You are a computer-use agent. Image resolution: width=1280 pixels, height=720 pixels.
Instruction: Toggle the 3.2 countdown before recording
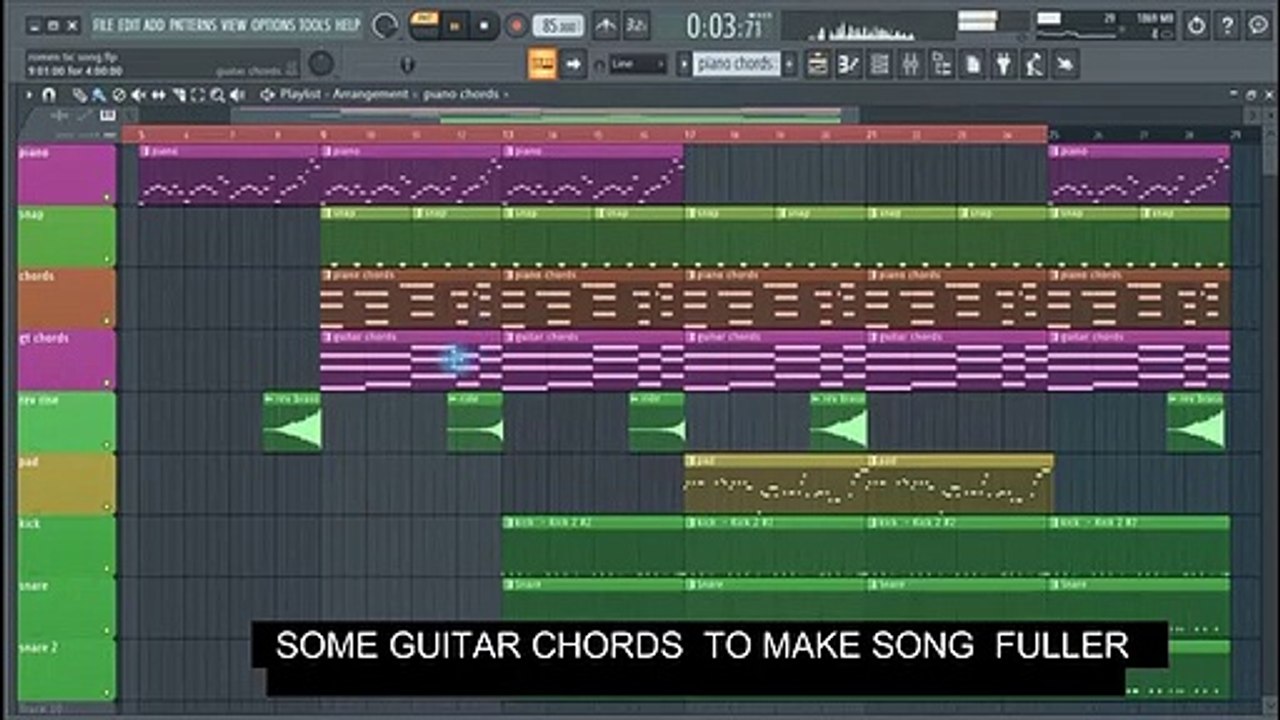pyautogui.click(x=635, y=25)
